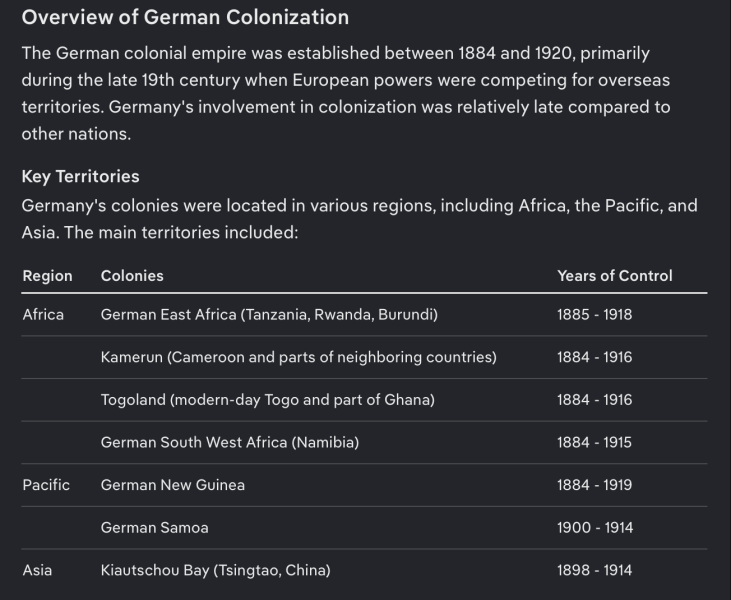This screenshot has width=731, height=600.
Task: Select the 'Years of Control' column header
Action: [614, 276]
